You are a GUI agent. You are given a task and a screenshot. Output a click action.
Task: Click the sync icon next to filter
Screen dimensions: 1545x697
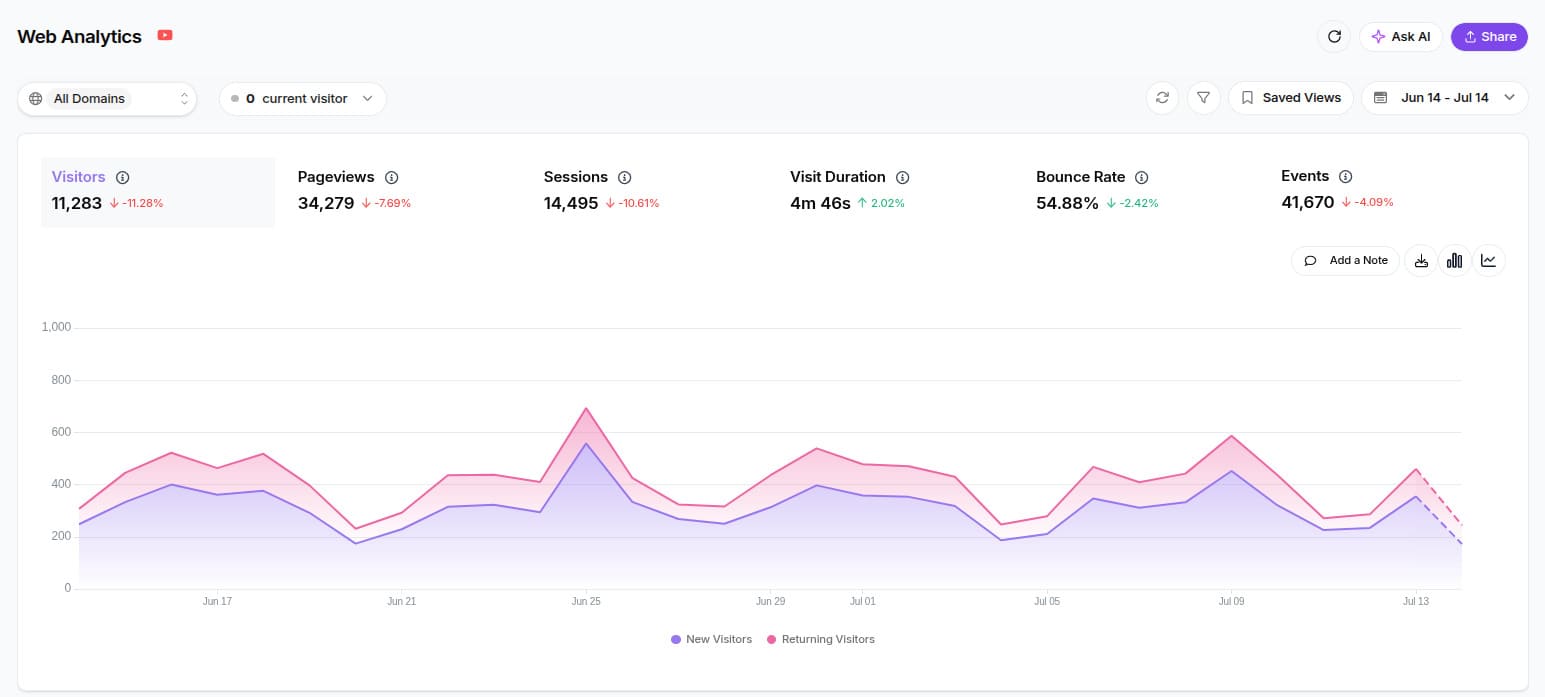pyautogui.click(x=1162, y=98)
